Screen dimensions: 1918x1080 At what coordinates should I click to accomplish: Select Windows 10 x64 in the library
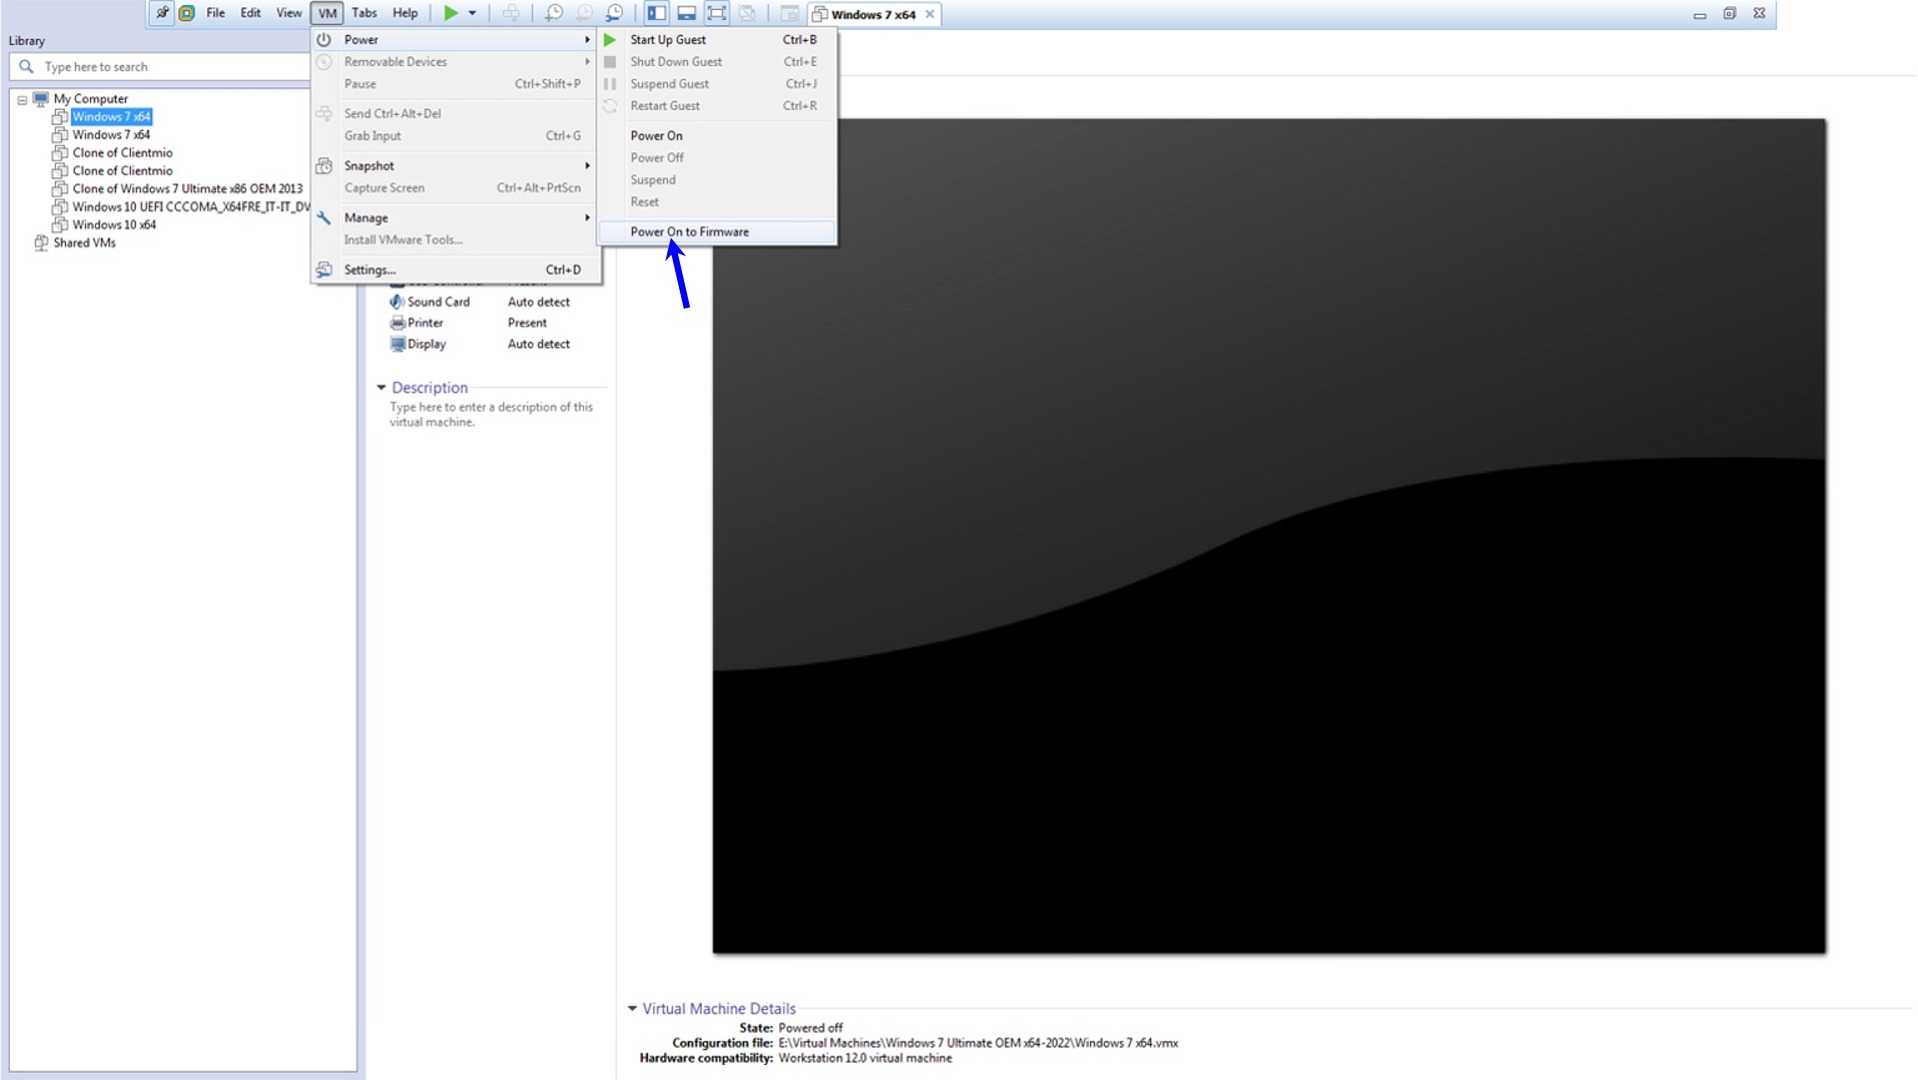114,225
